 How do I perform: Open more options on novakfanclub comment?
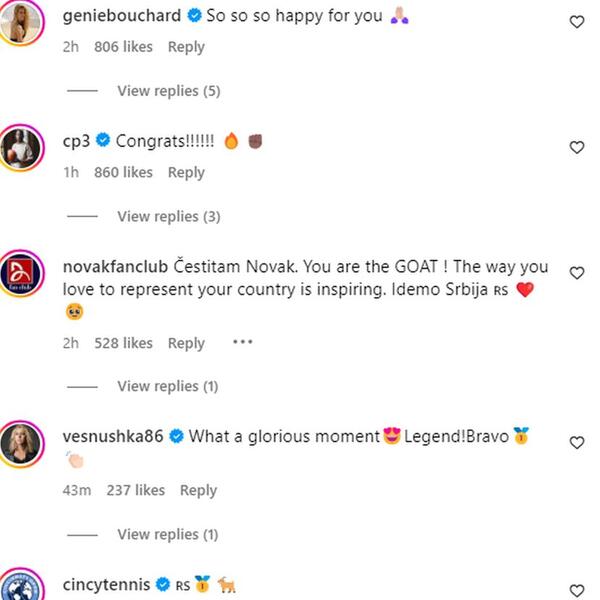click(242, 342)
